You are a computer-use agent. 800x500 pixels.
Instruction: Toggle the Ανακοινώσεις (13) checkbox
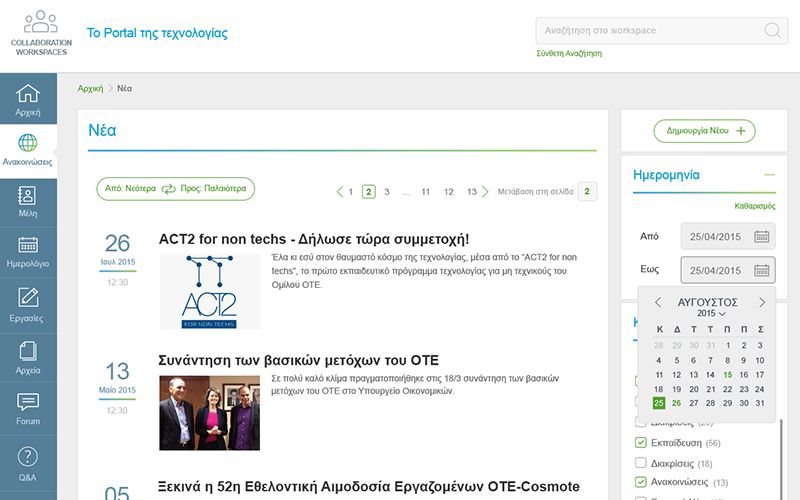[x=640, y=482]
